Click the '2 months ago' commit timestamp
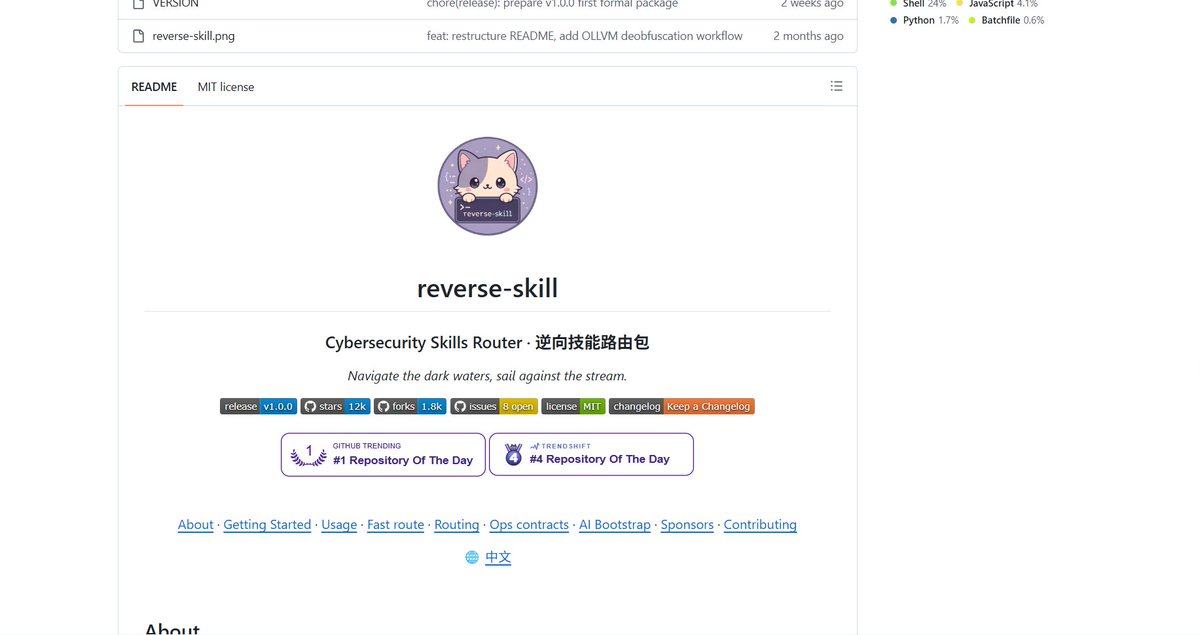This screenshot has height=635, width=1200. (808, 36)
